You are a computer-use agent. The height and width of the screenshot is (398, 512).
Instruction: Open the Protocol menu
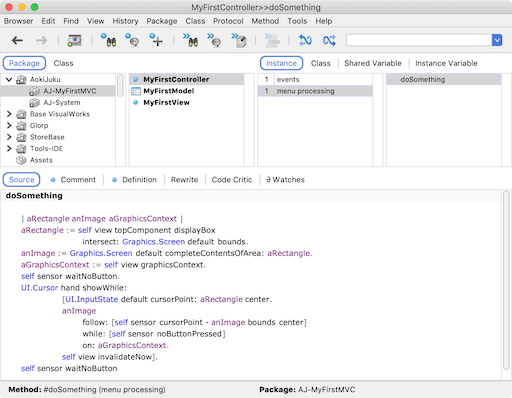(228, 21)
